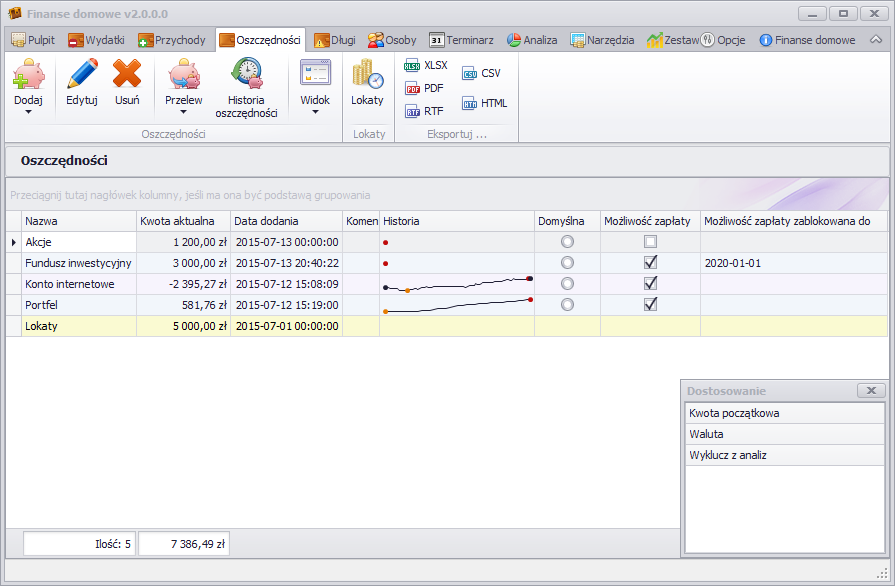Export the table to CSV

click(481, 73)
